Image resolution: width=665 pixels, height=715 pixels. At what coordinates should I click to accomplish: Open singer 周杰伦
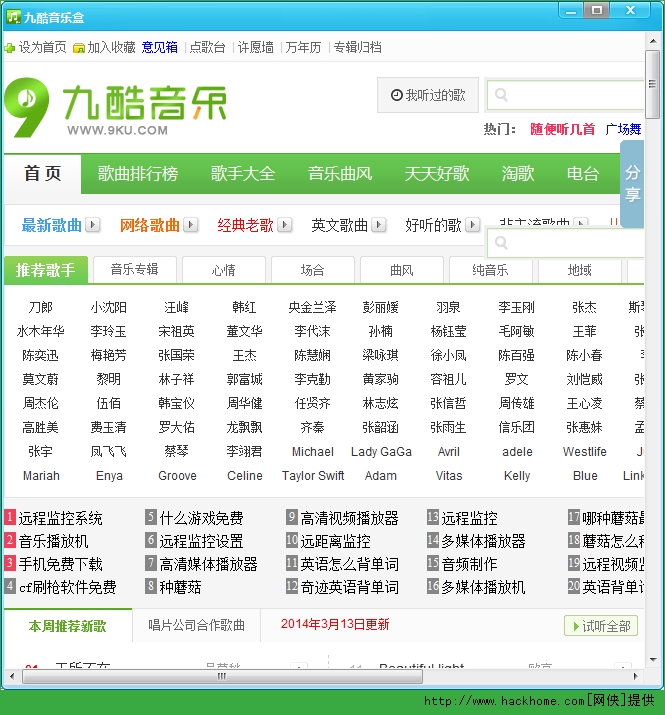(x=41, y=403)
